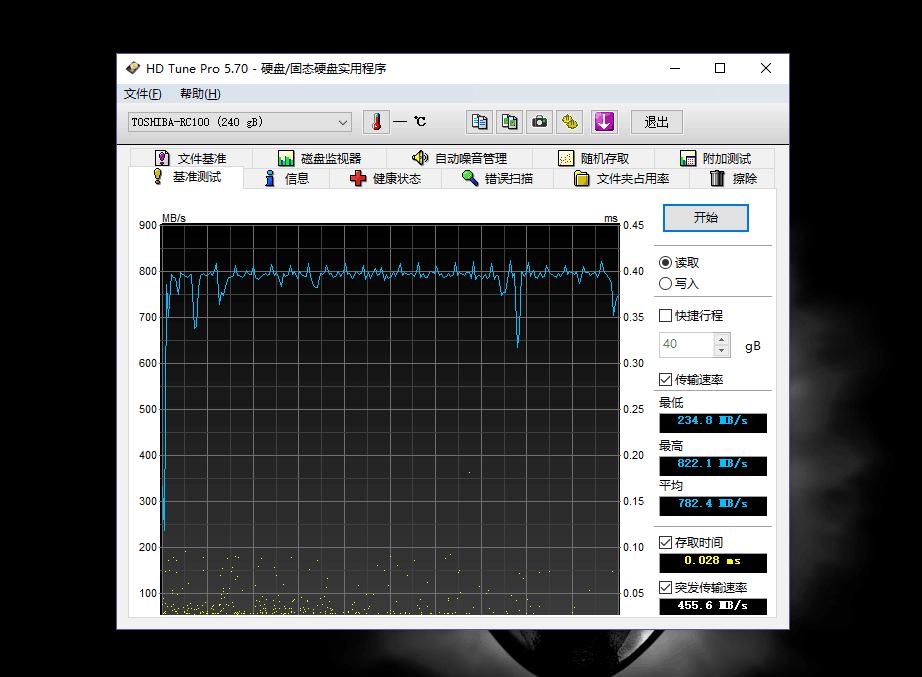Click the stepper down arrow beside 40

pyautogui.click(x=721, y=350)
